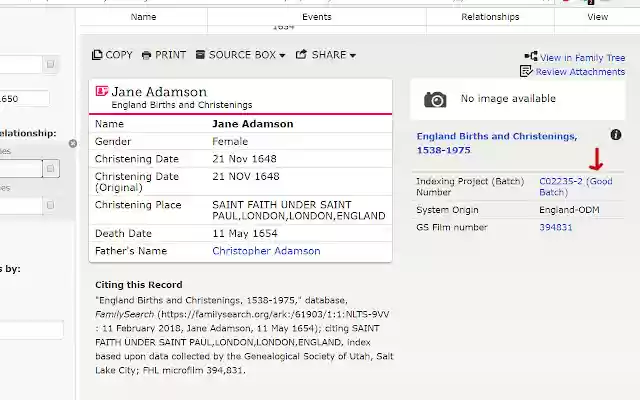Click the England Births and Christenings subtitle under the name
This screenshot has width=640, height=400.
pyautogui.click(x=182, y=105)
